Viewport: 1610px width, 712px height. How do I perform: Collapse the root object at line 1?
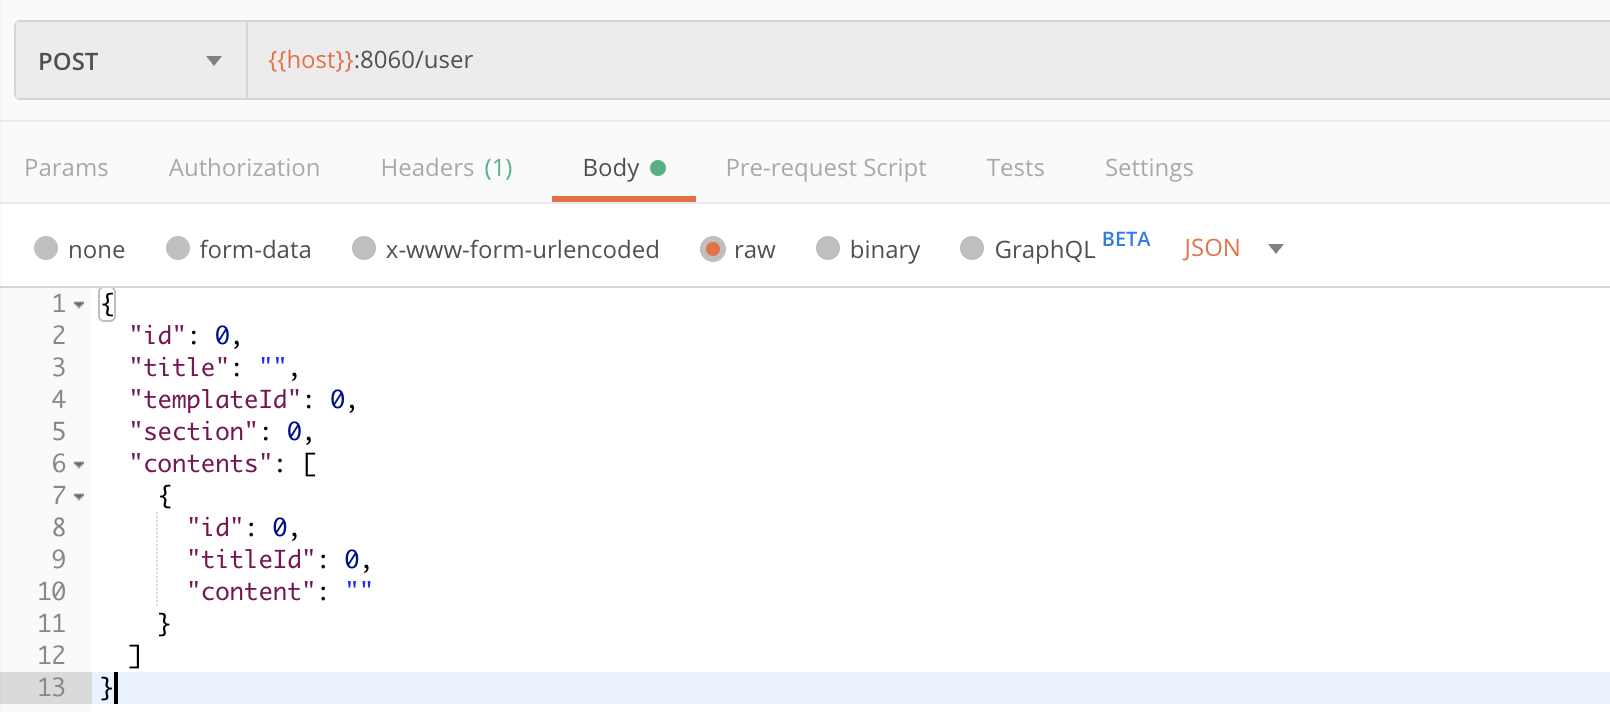[x=79, y=304]
